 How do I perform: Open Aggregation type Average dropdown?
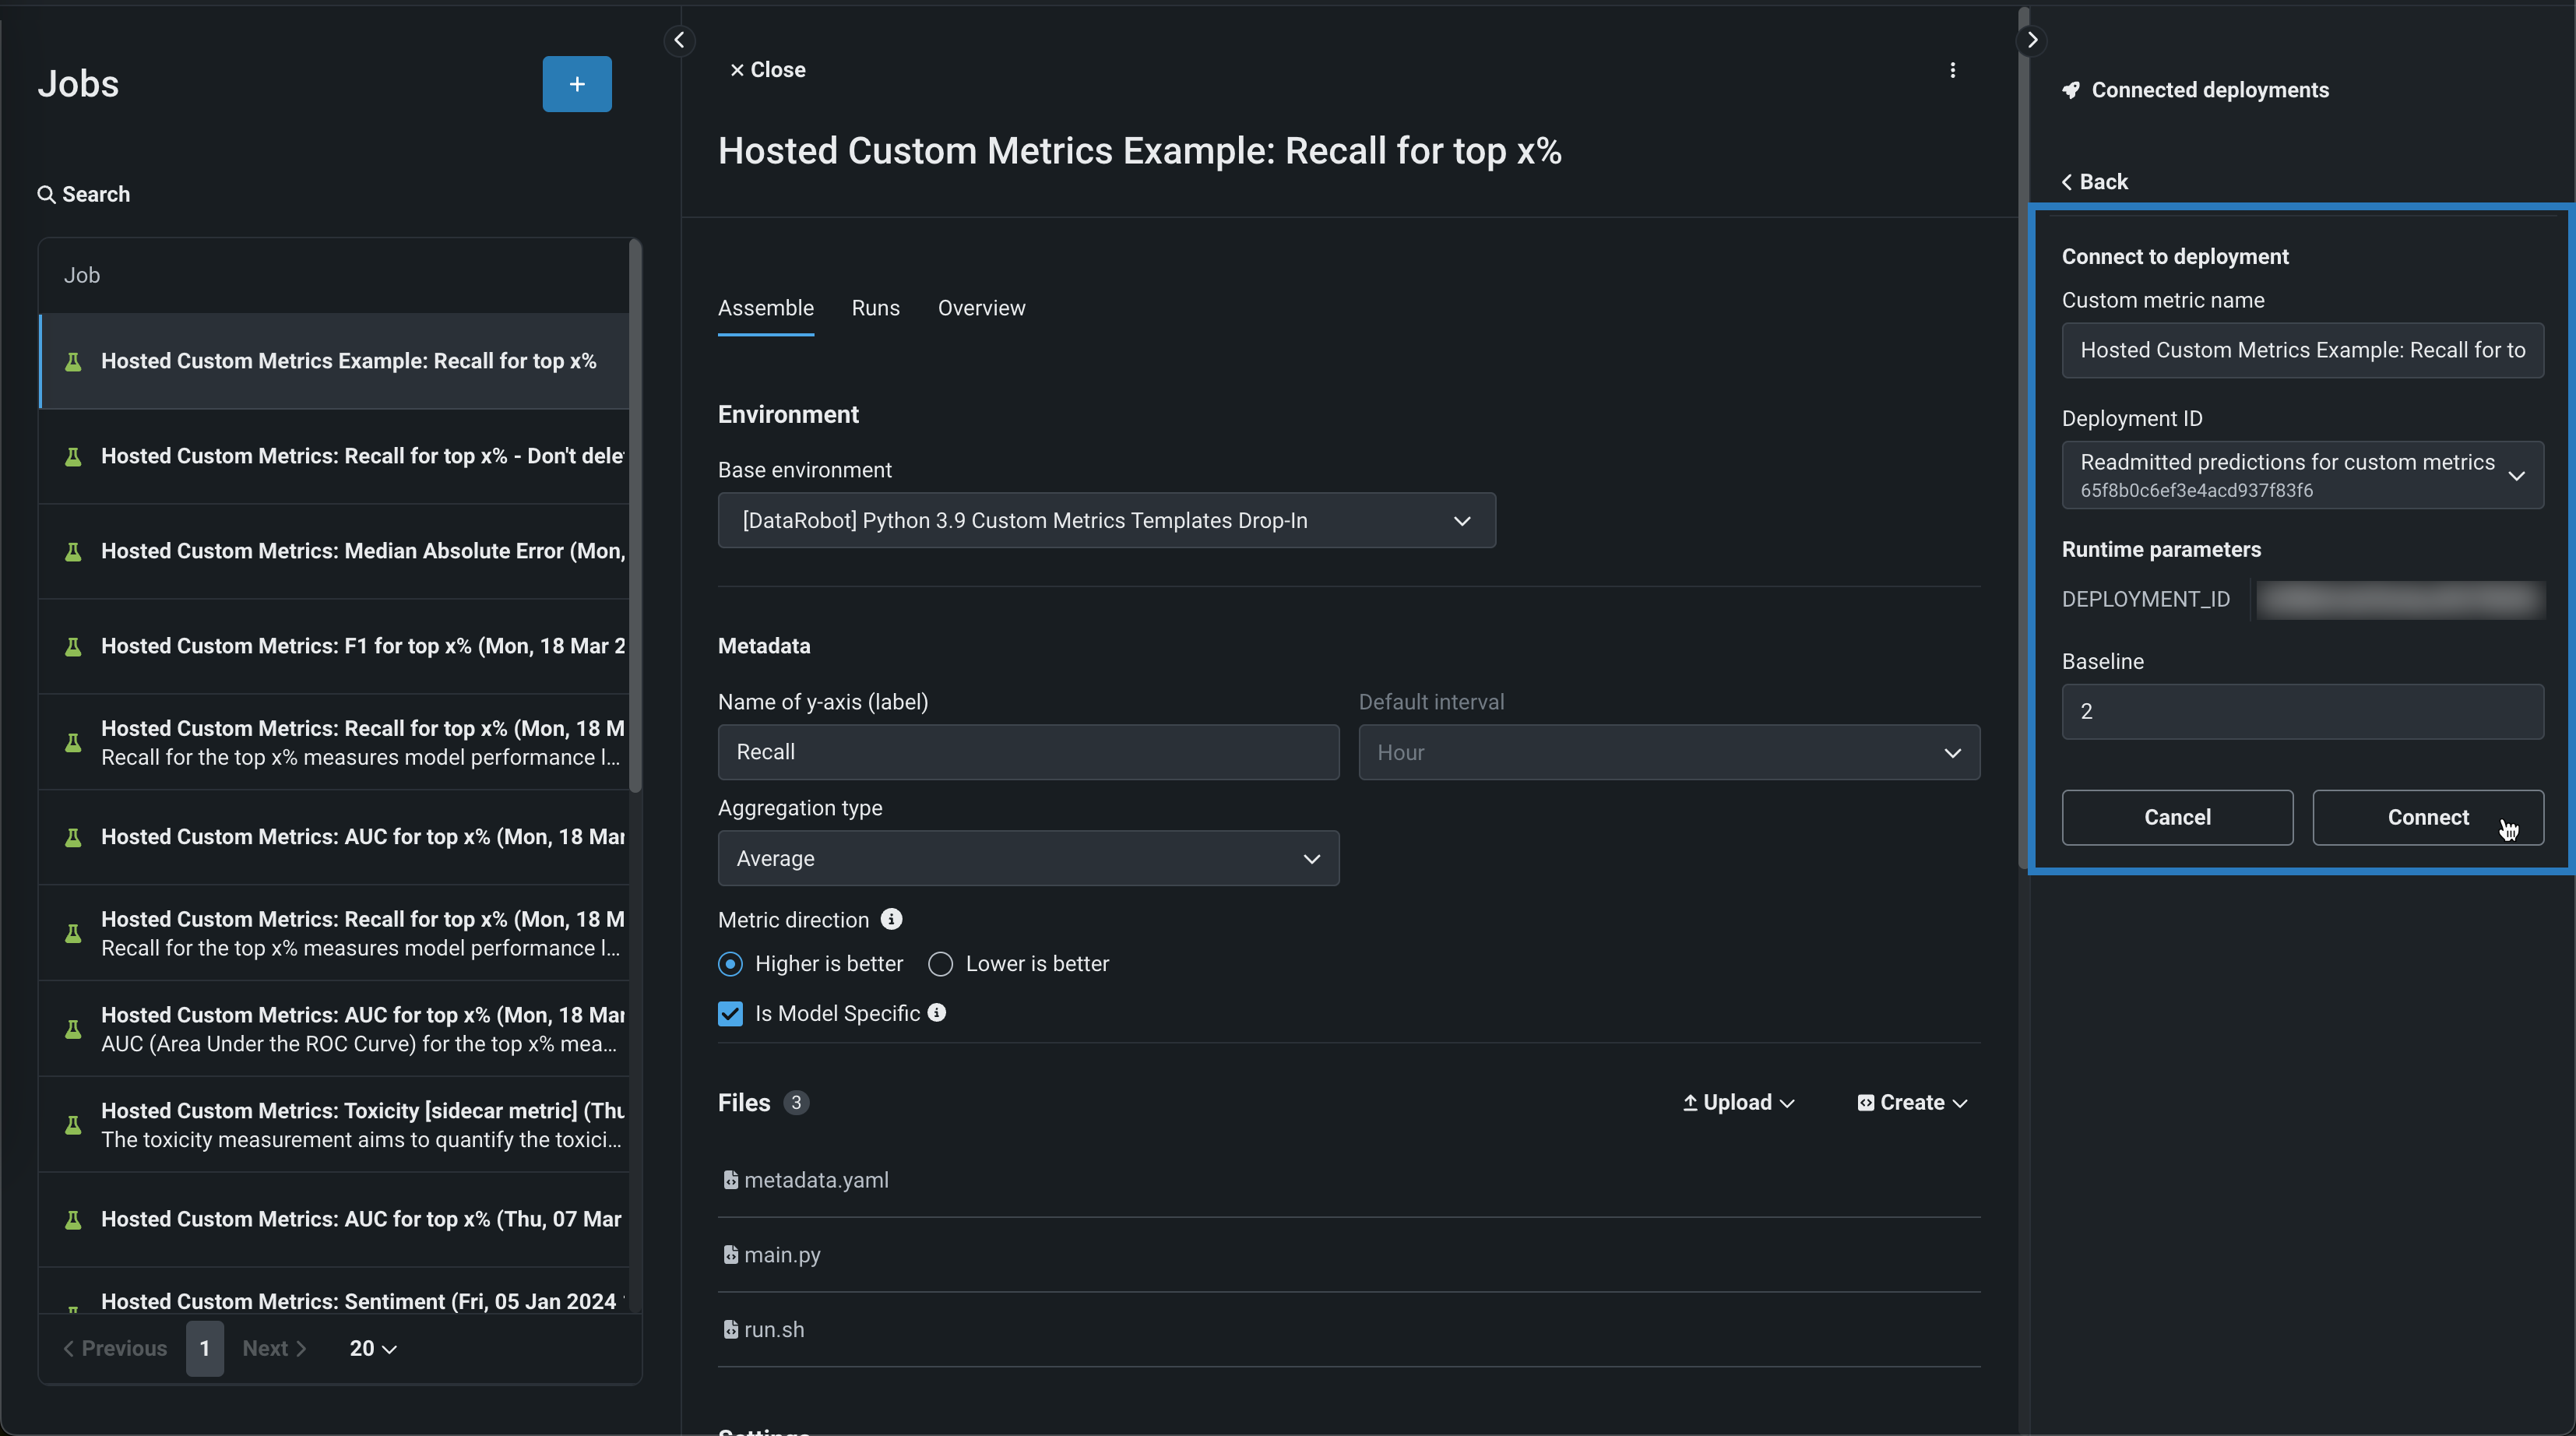[x=1027, y=858]
